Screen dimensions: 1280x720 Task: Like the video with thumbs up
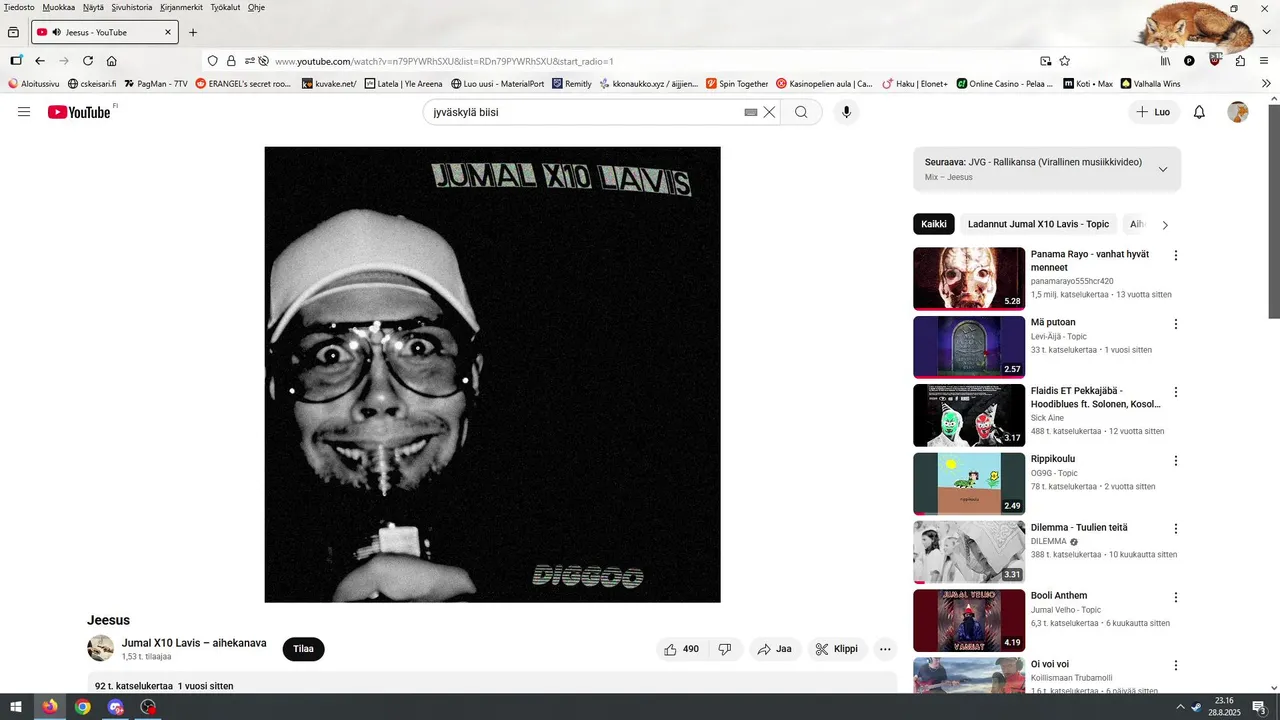pyautogui.click(x=681, y=649)
